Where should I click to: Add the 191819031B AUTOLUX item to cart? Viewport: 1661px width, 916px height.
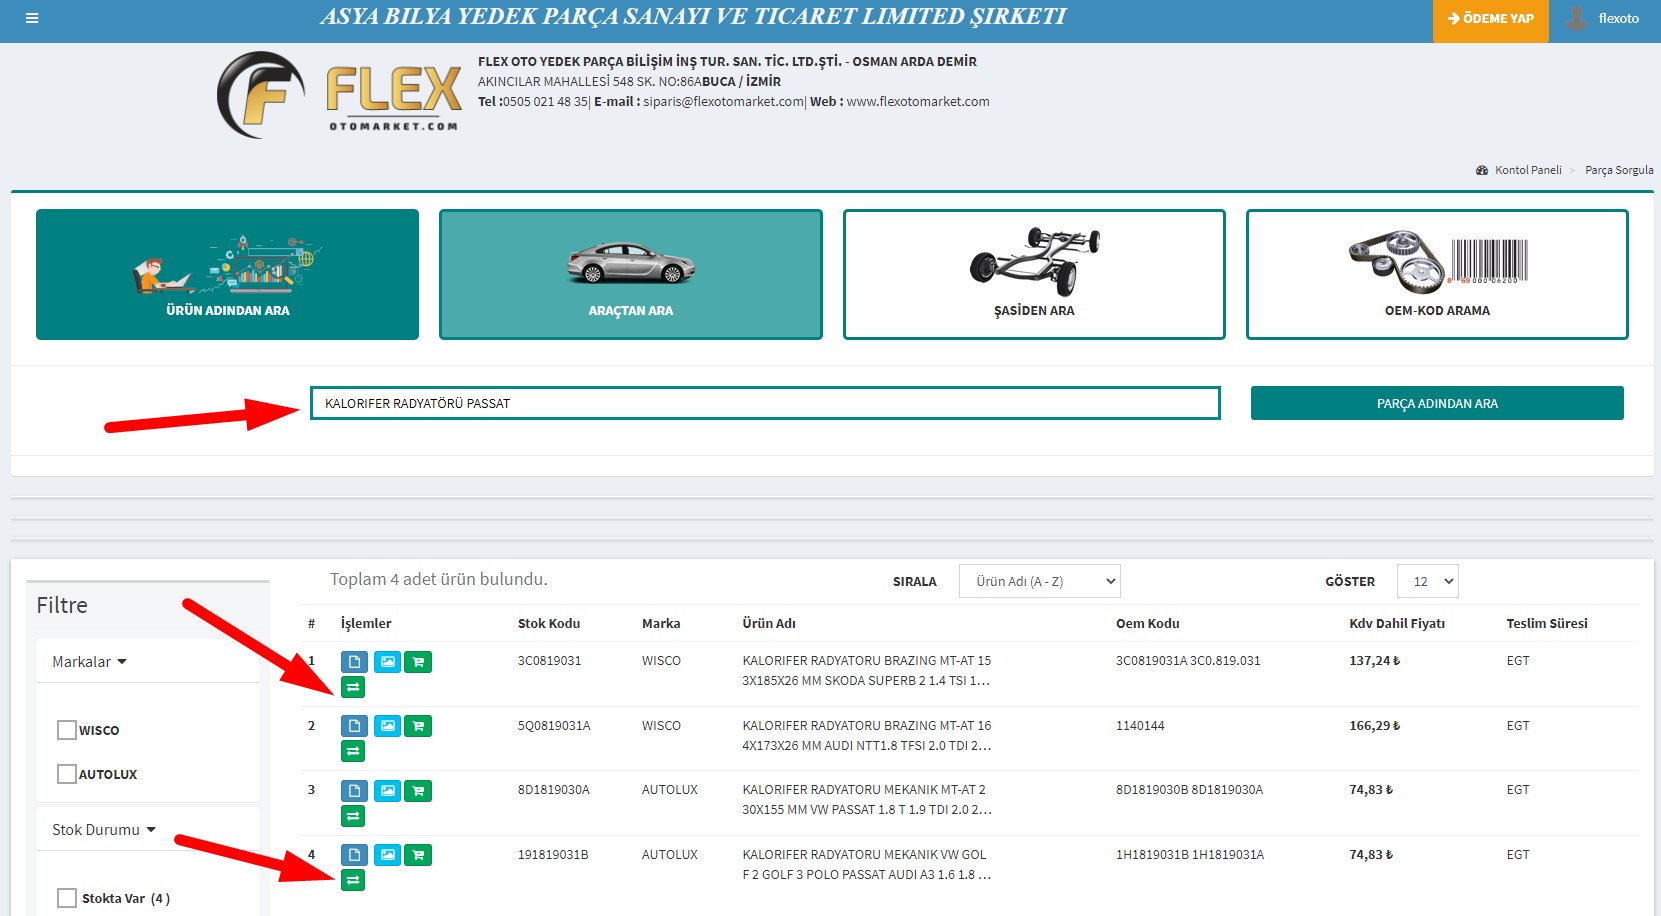tap(418, 855)
